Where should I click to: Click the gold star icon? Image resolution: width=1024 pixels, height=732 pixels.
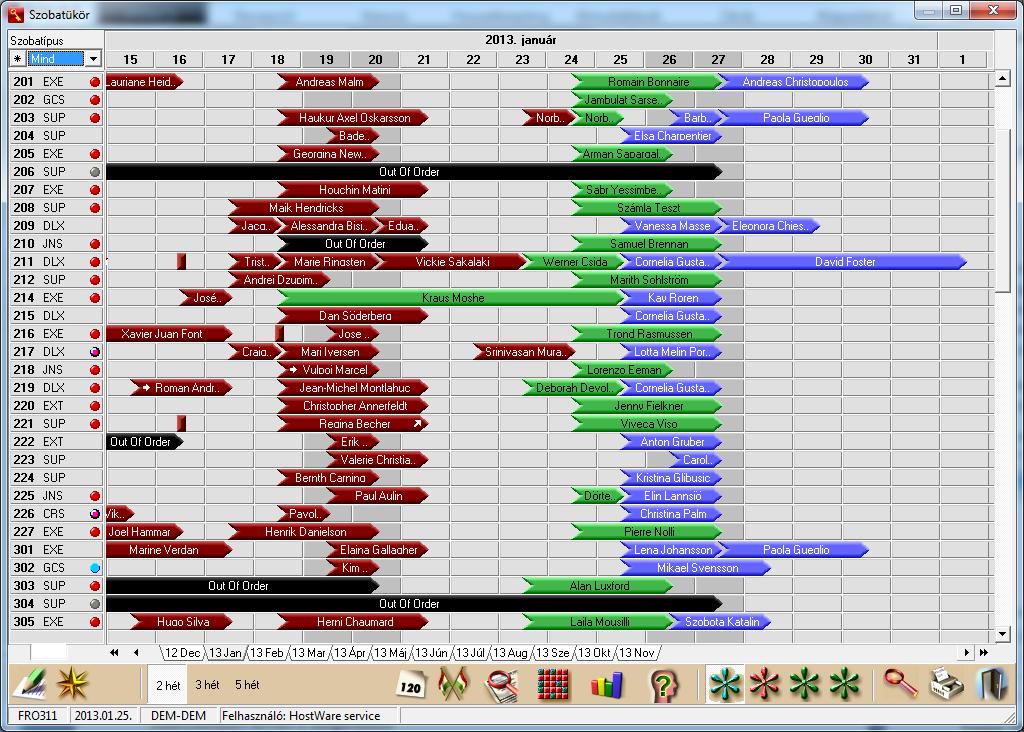point(72,684)
